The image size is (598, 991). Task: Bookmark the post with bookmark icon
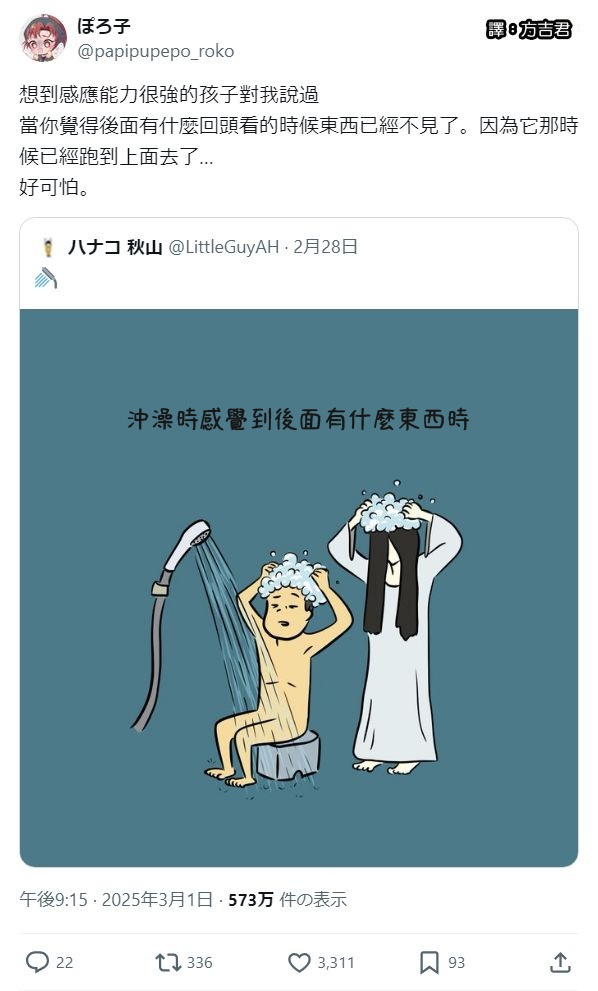(x=429, y=963)
